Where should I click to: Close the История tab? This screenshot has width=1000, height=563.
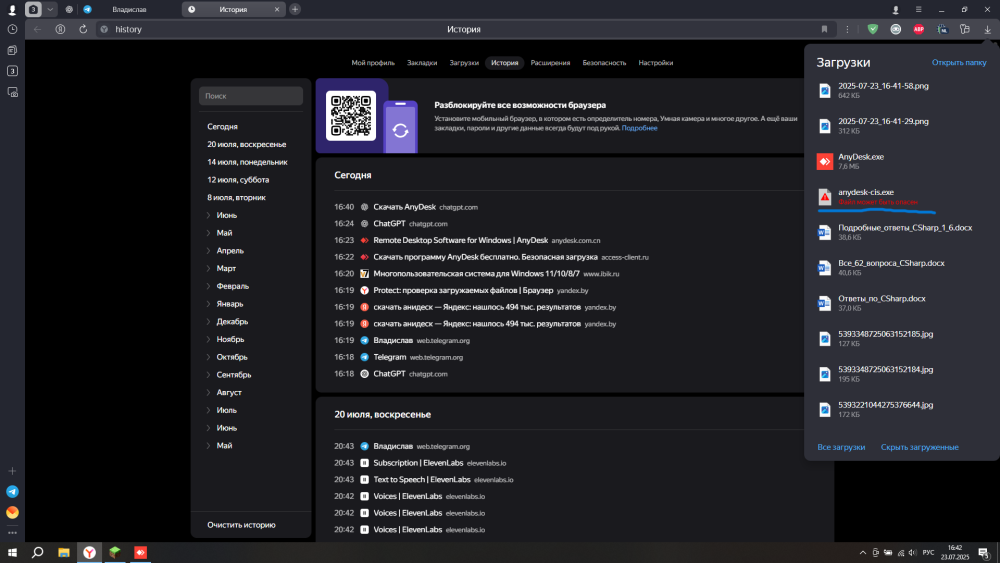277,10
